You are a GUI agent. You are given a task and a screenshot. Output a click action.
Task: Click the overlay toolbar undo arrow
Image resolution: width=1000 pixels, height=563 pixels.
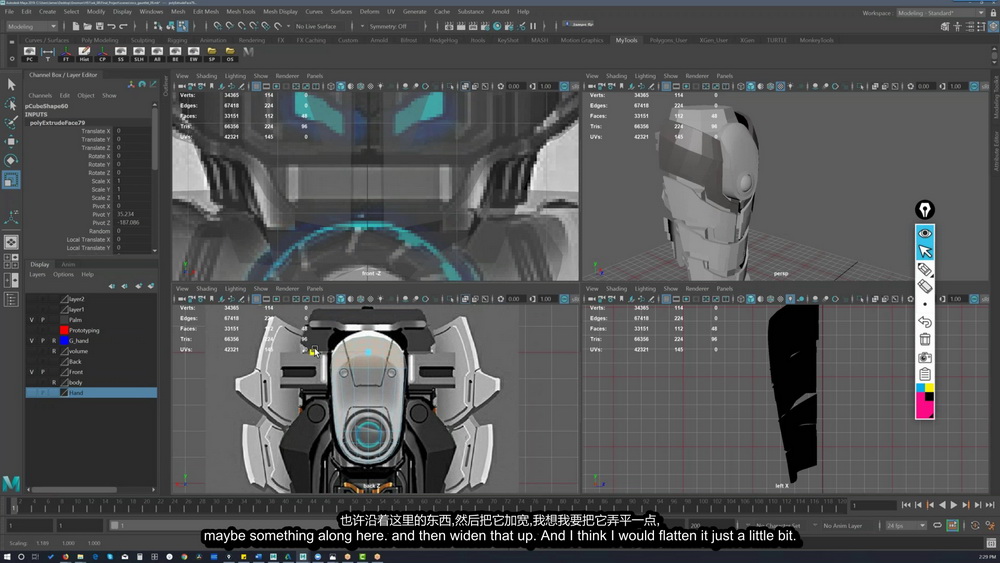925,322
